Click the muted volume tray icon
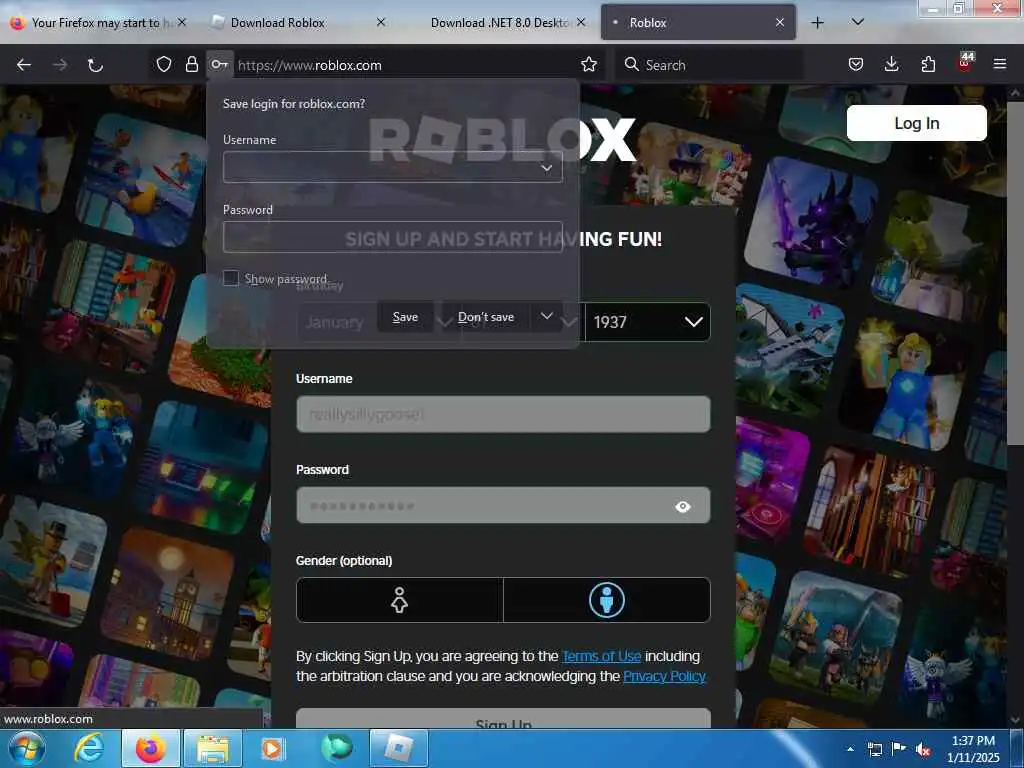1024x768 pixels. (923, 750)
